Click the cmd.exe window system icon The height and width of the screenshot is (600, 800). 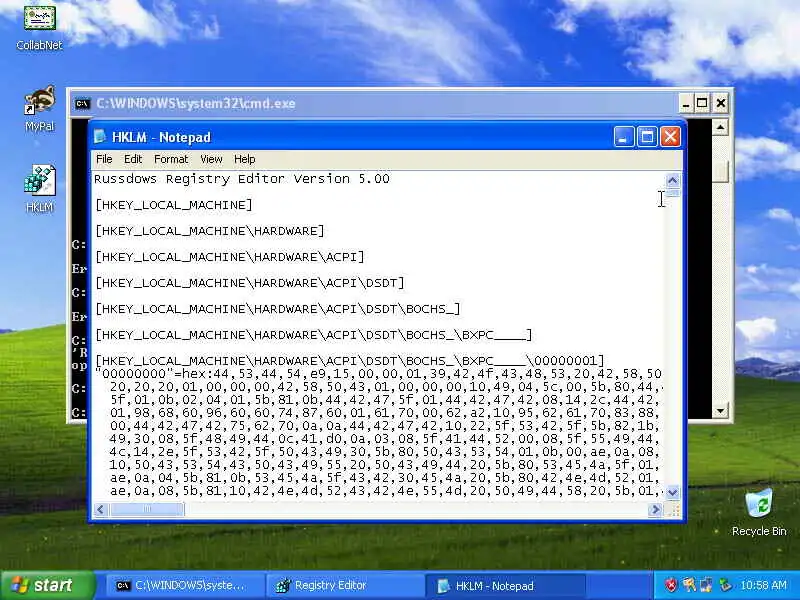point(82,104)
